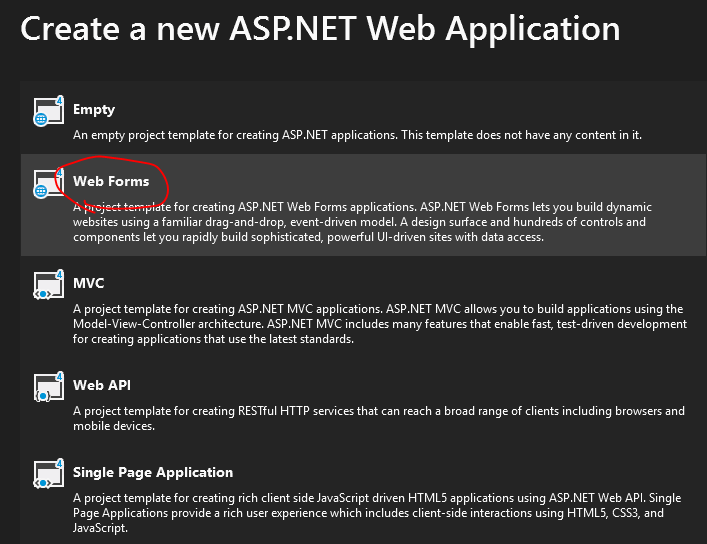The width and height of the screenshot is (707, 544).
Task: Pick the Single Page Application title
Action: [x=153, y=473]
